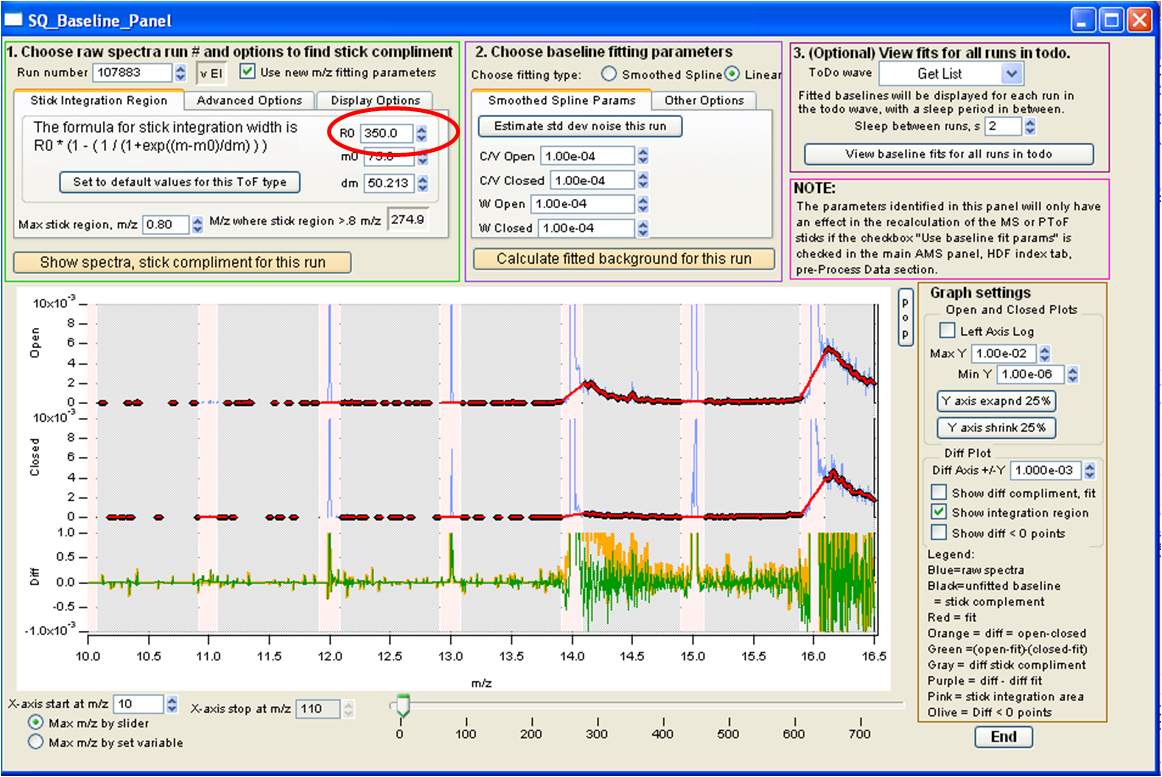Choose Max m/z by set variable
The image size is (1162, 777).
pyautogui.click(x=36, y=742)
